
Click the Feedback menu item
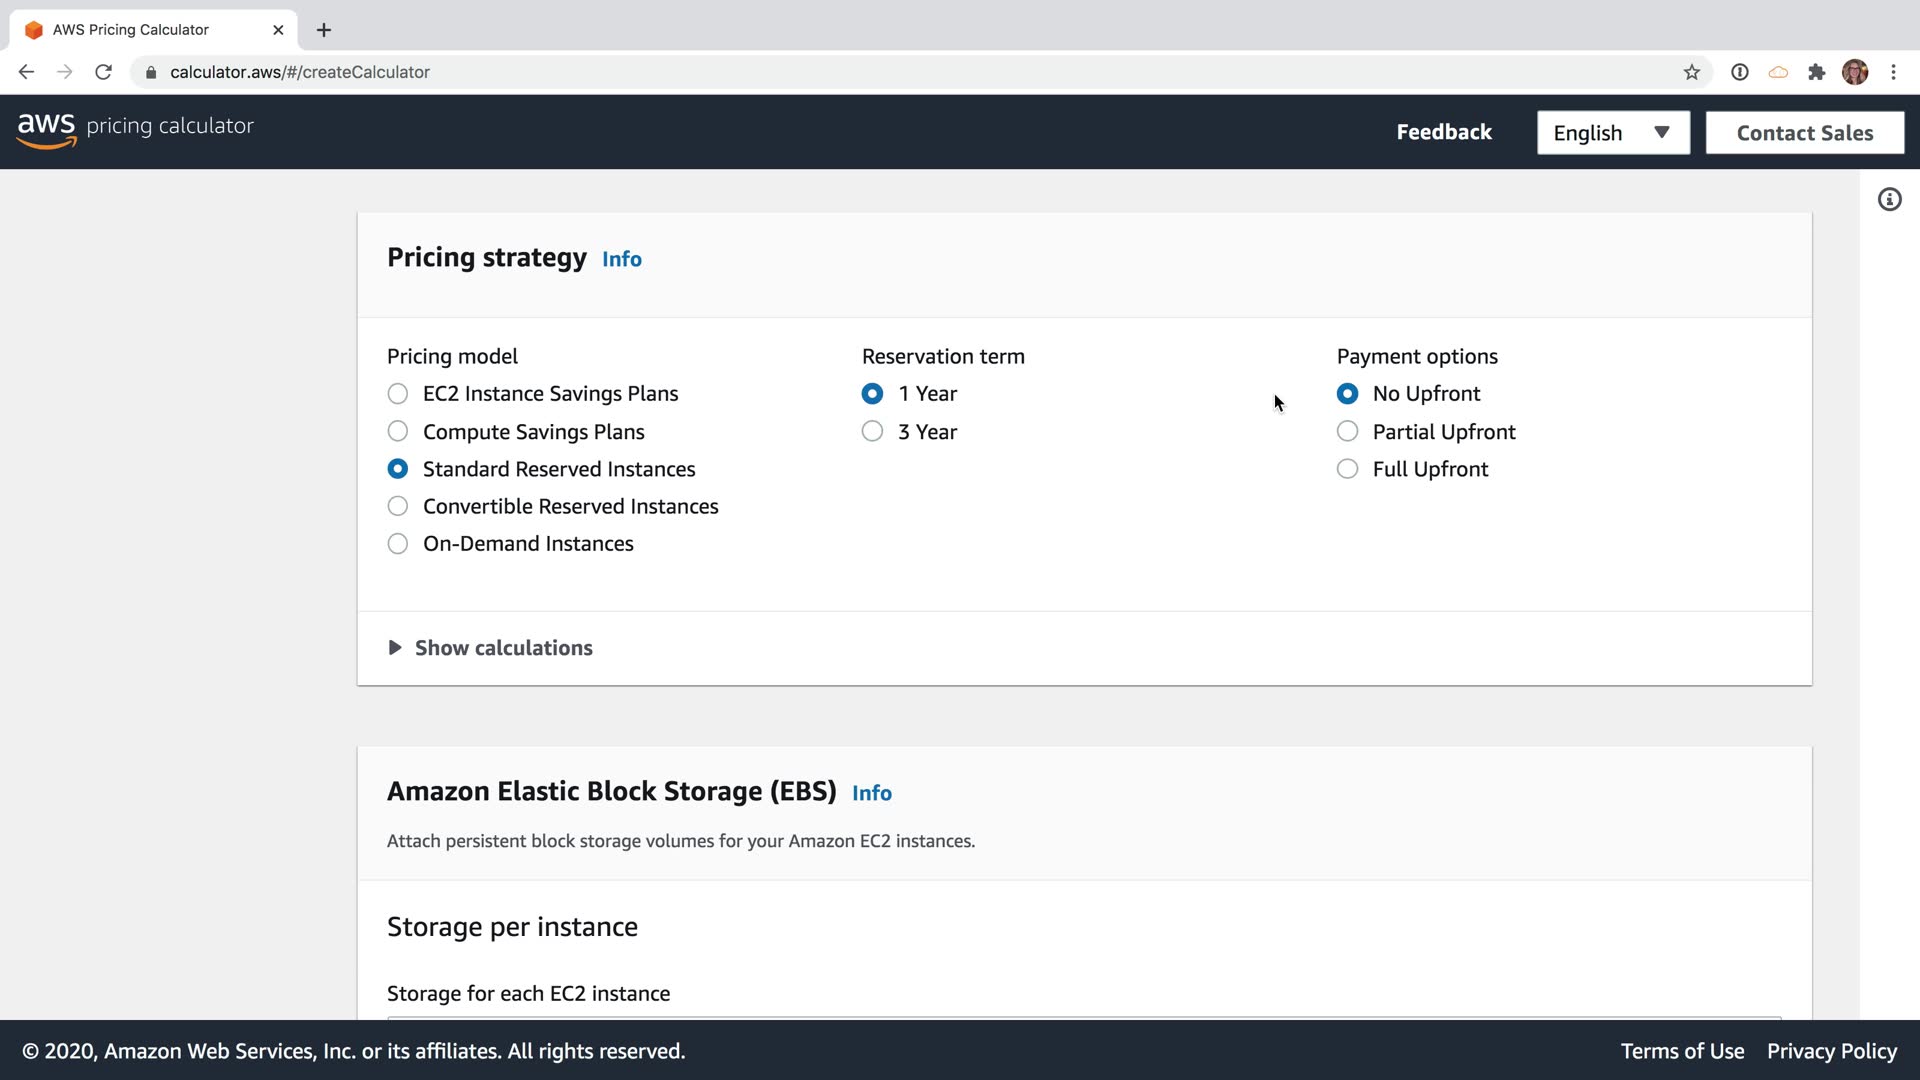[1443, 133]
